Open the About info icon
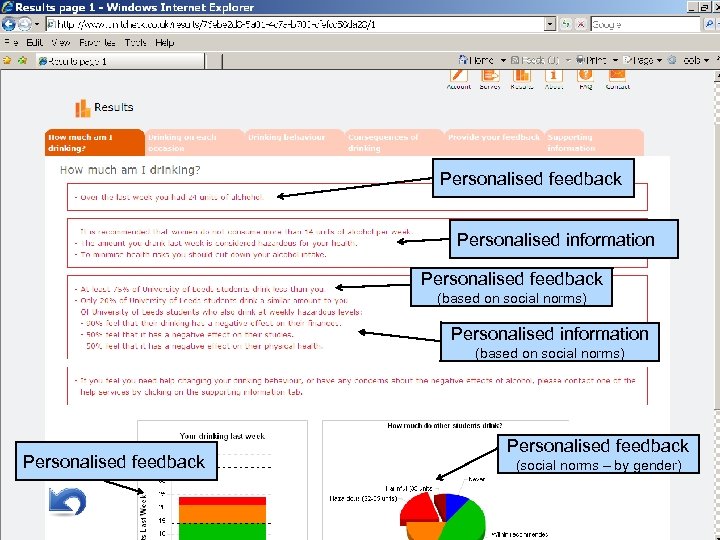This screenshot has height=540, width=720. click(x=554, y=76)
